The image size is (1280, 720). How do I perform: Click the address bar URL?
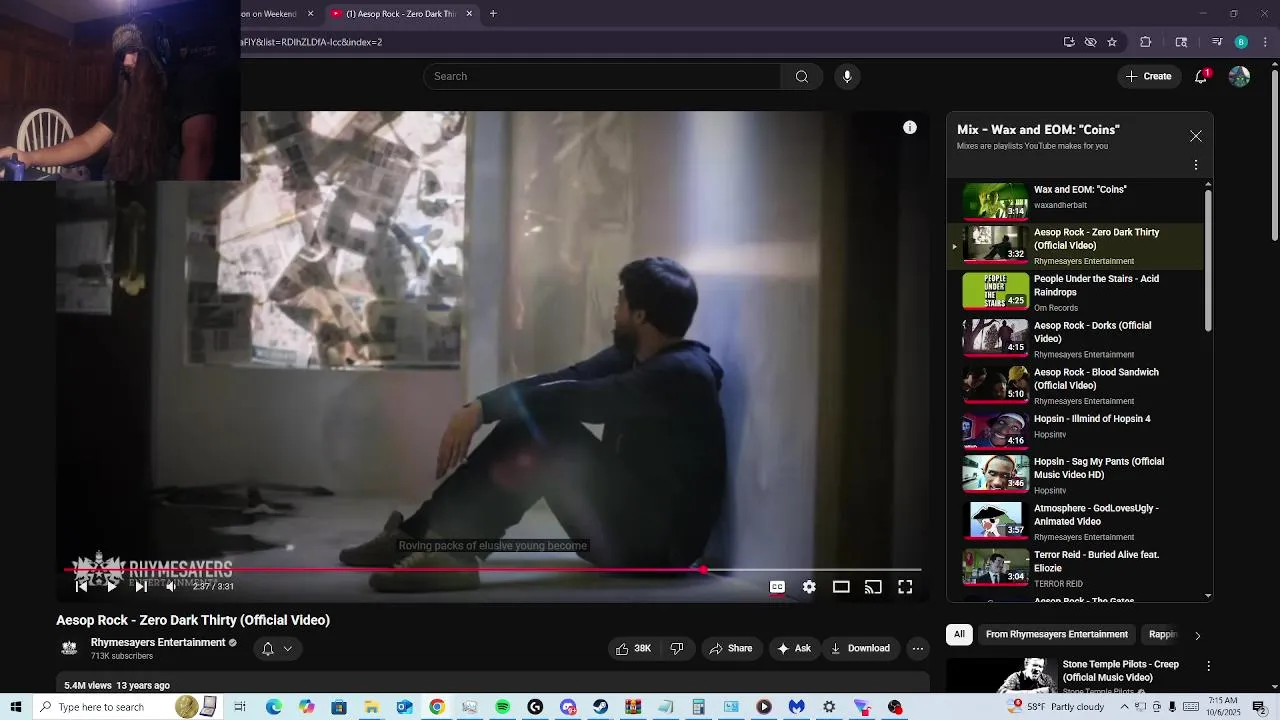tap(311, 42)
